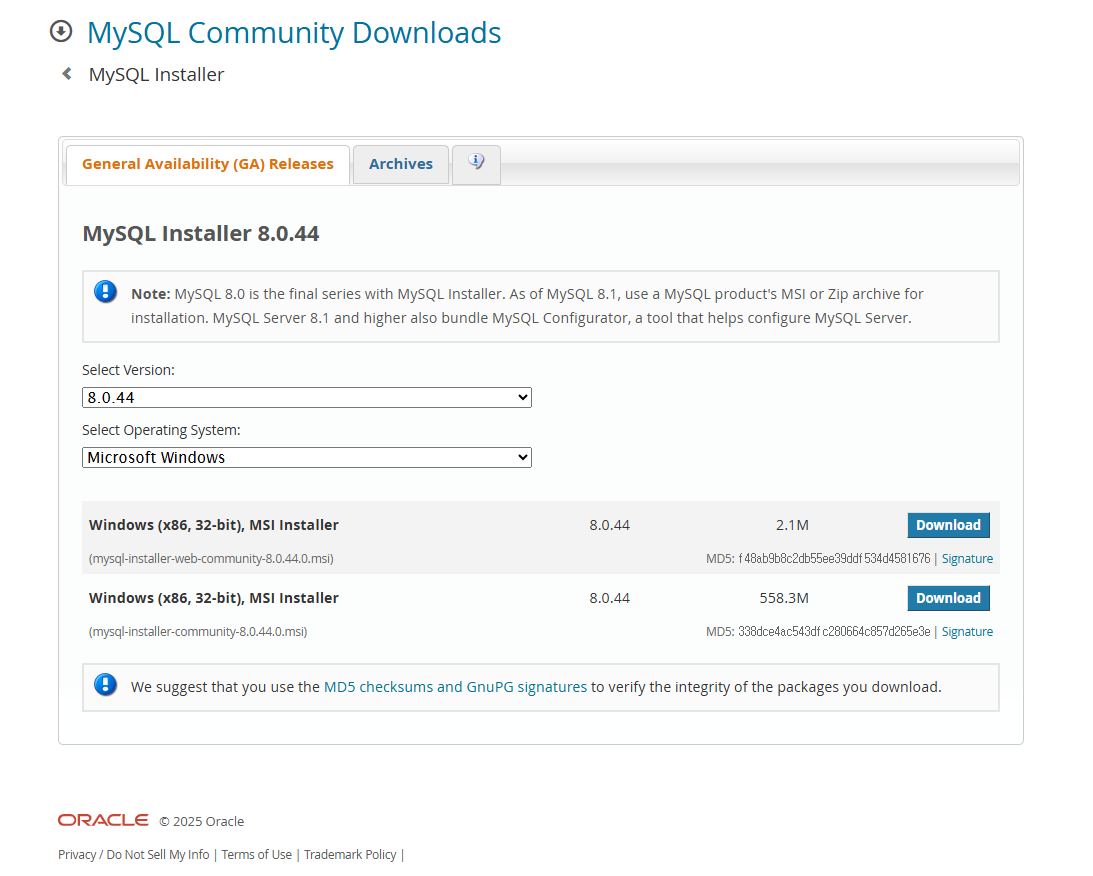Download the 2.1M web community MSI installer
The height and width of the screenshot is (876, 1093).
point(947,525)
